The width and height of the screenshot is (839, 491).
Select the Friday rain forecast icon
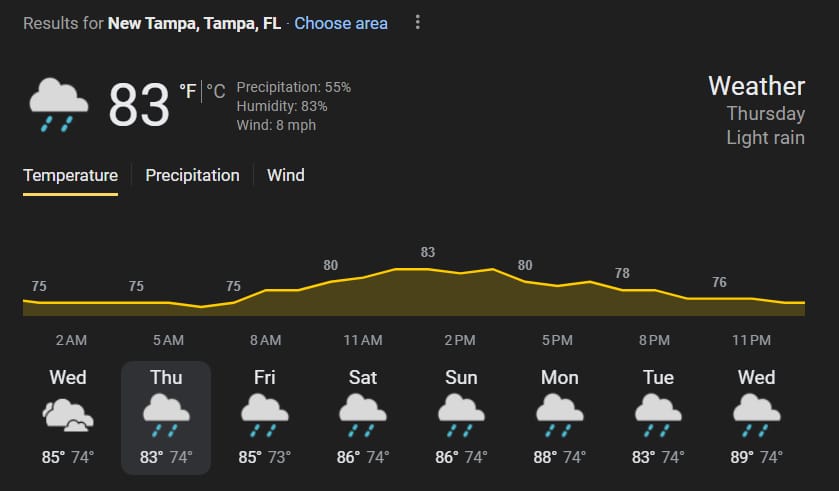pos(264,416)
